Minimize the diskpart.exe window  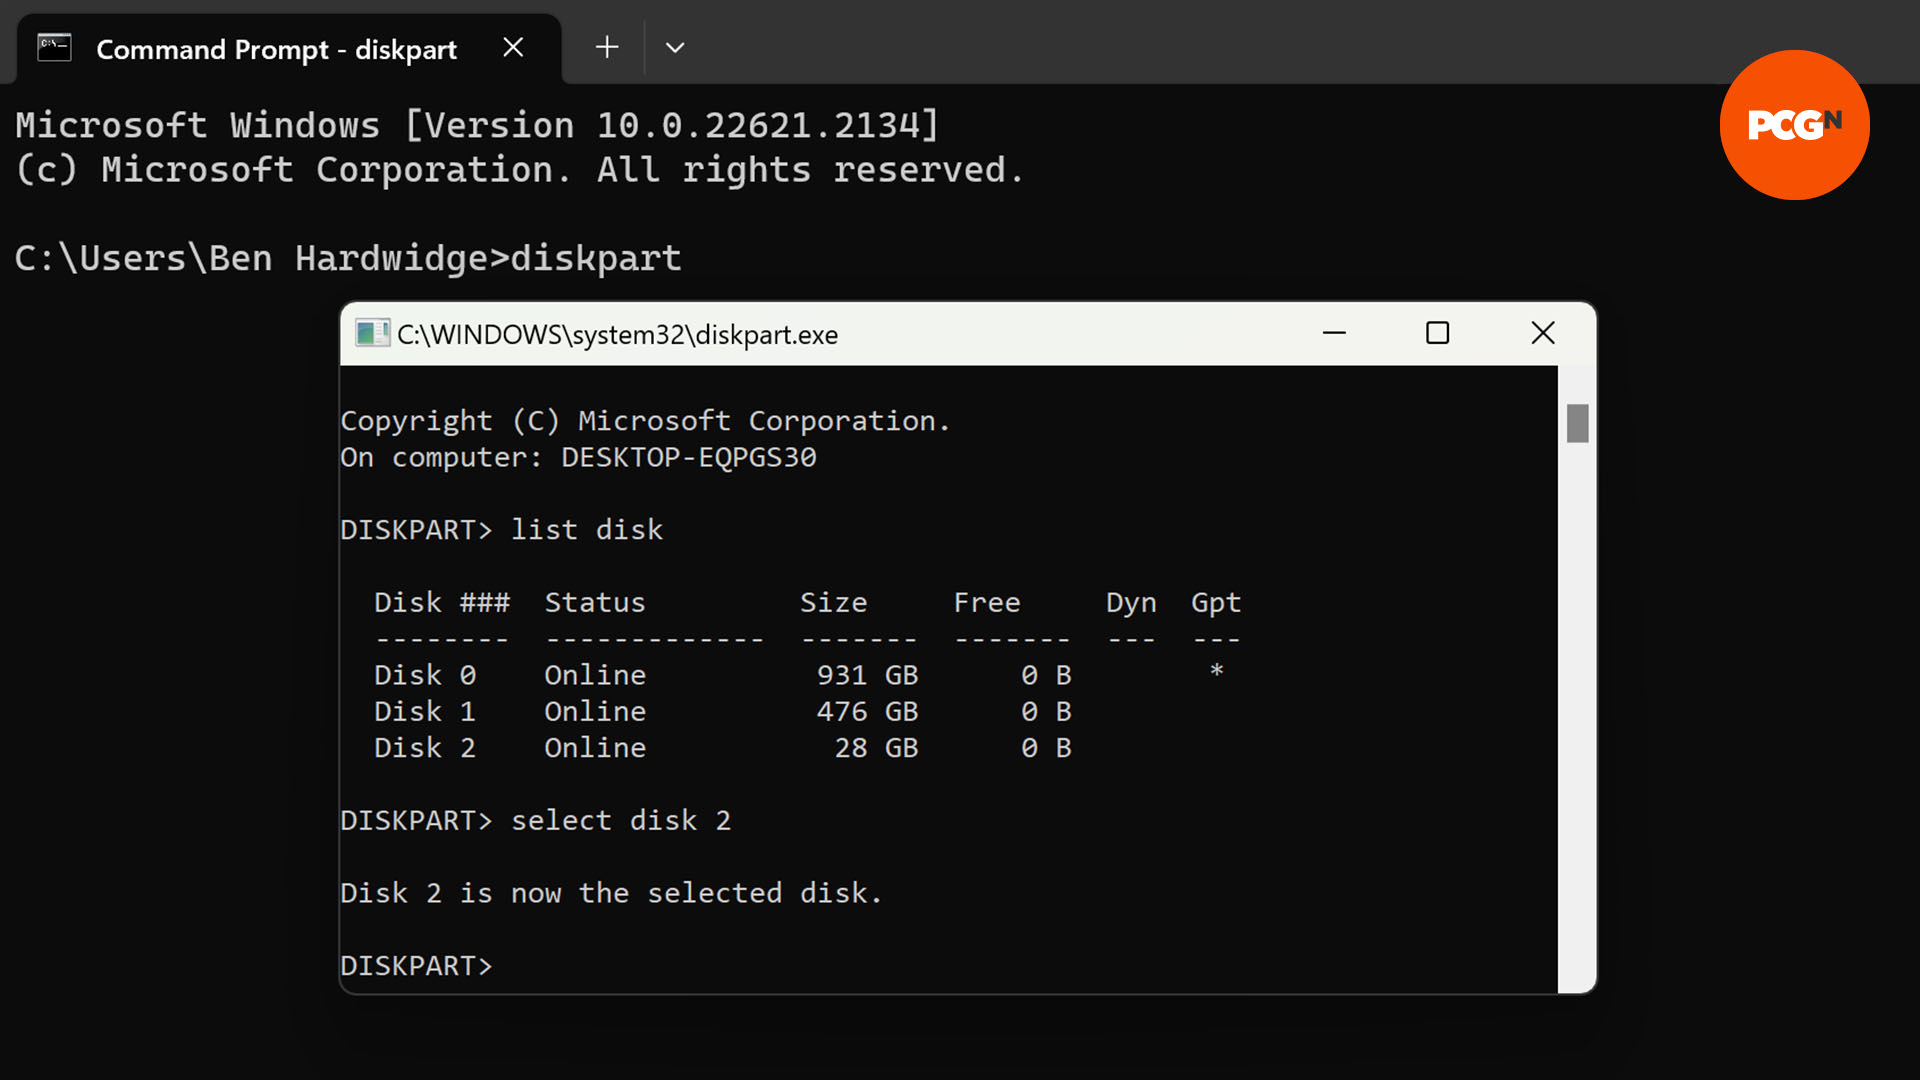pyautogui.click(x=1334, y=333)
